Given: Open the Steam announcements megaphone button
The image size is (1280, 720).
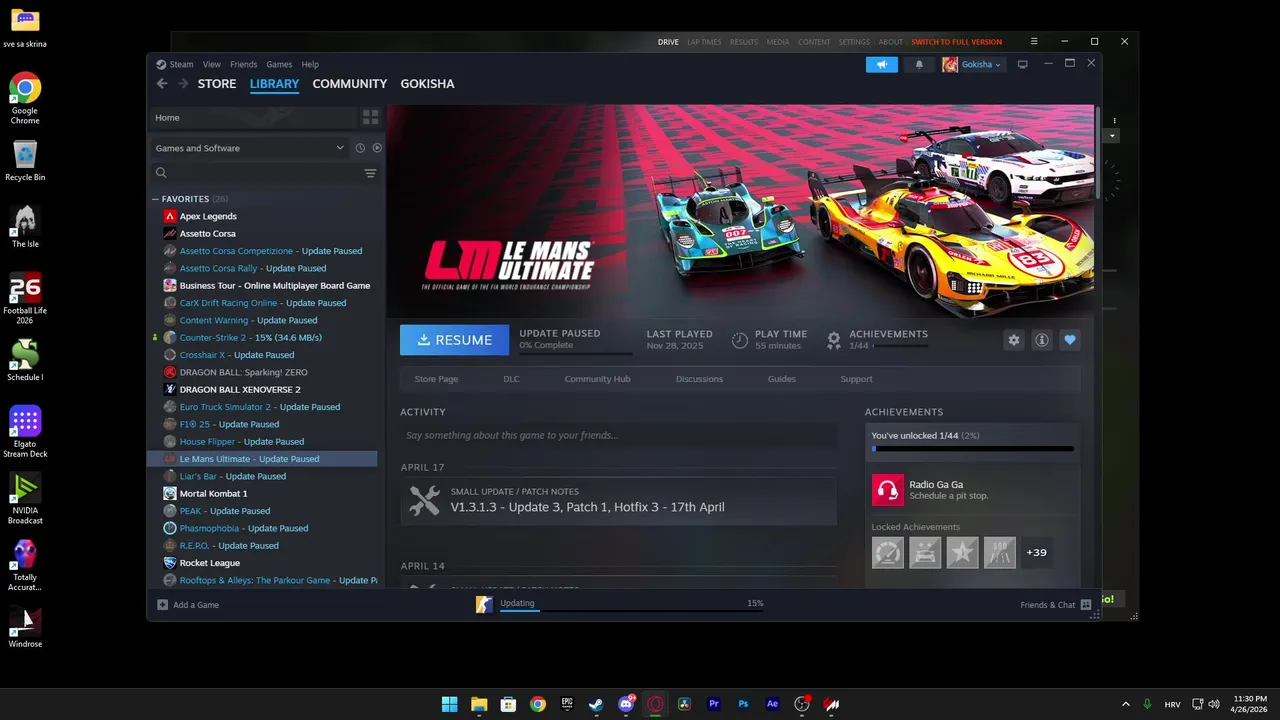Looking at the screenshot, I should click(x=882, y=64).
